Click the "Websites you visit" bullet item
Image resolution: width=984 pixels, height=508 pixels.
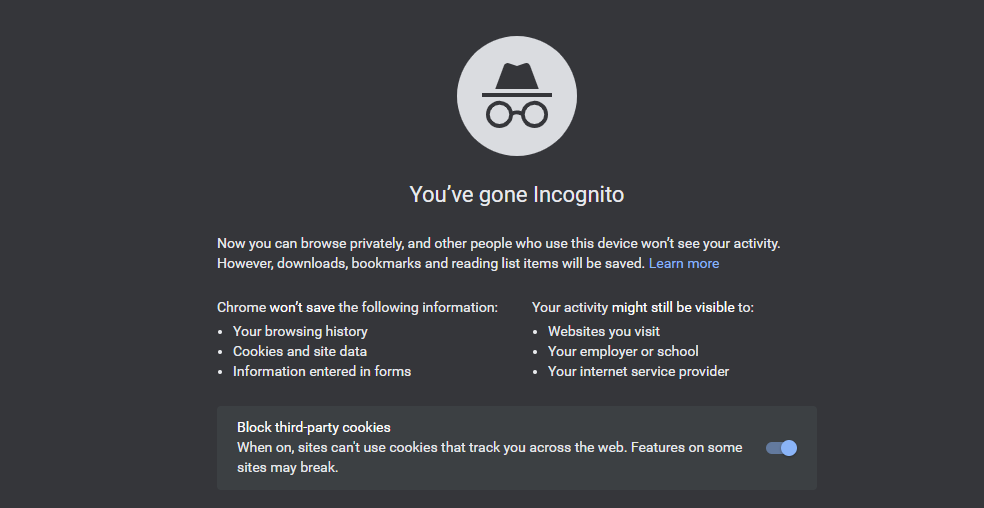pyautogui.click(x=604, y=331)
